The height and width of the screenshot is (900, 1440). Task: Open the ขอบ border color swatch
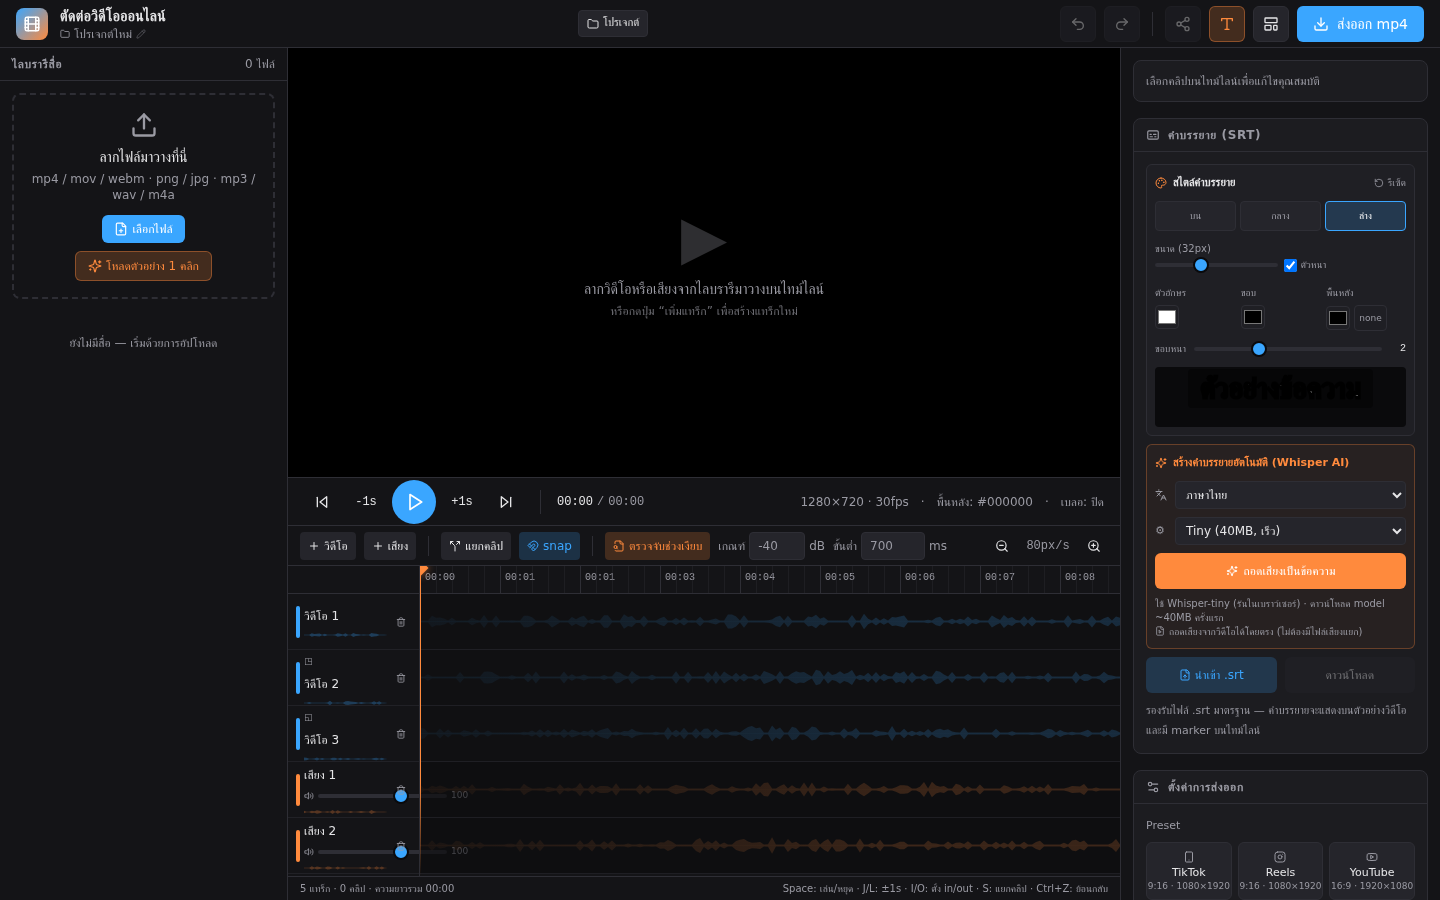coord(1253,317)
